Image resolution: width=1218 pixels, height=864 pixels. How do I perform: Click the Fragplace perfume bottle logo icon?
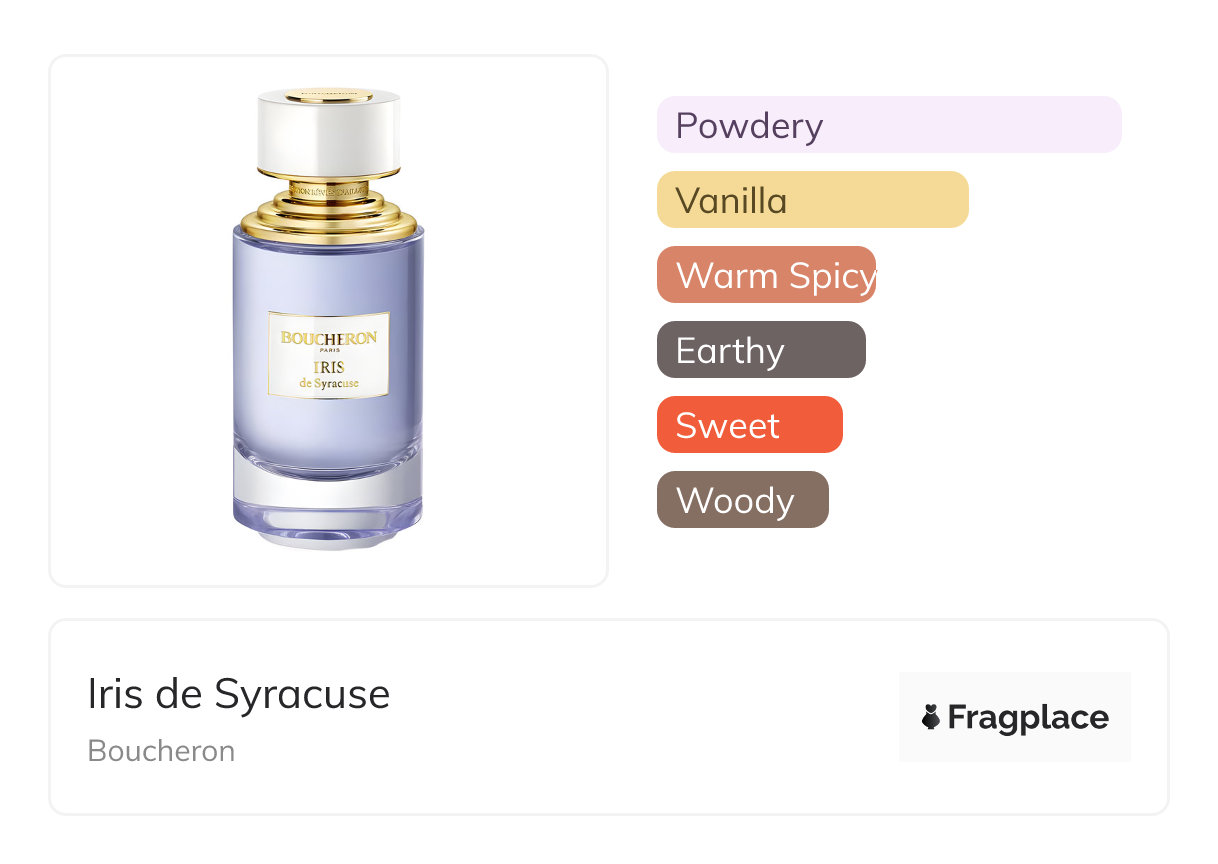[x=931, y=717]
